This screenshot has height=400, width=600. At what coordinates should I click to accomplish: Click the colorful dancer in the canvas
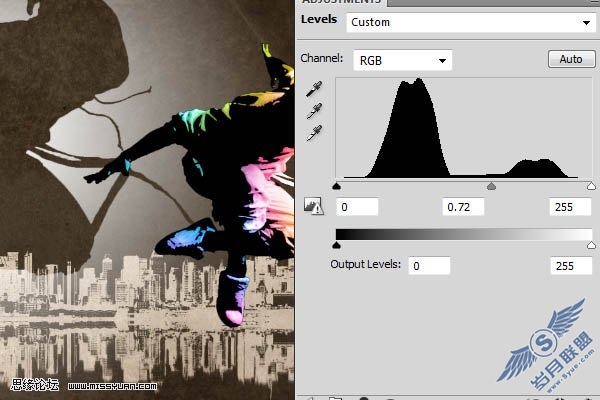[x=226, y=184]
